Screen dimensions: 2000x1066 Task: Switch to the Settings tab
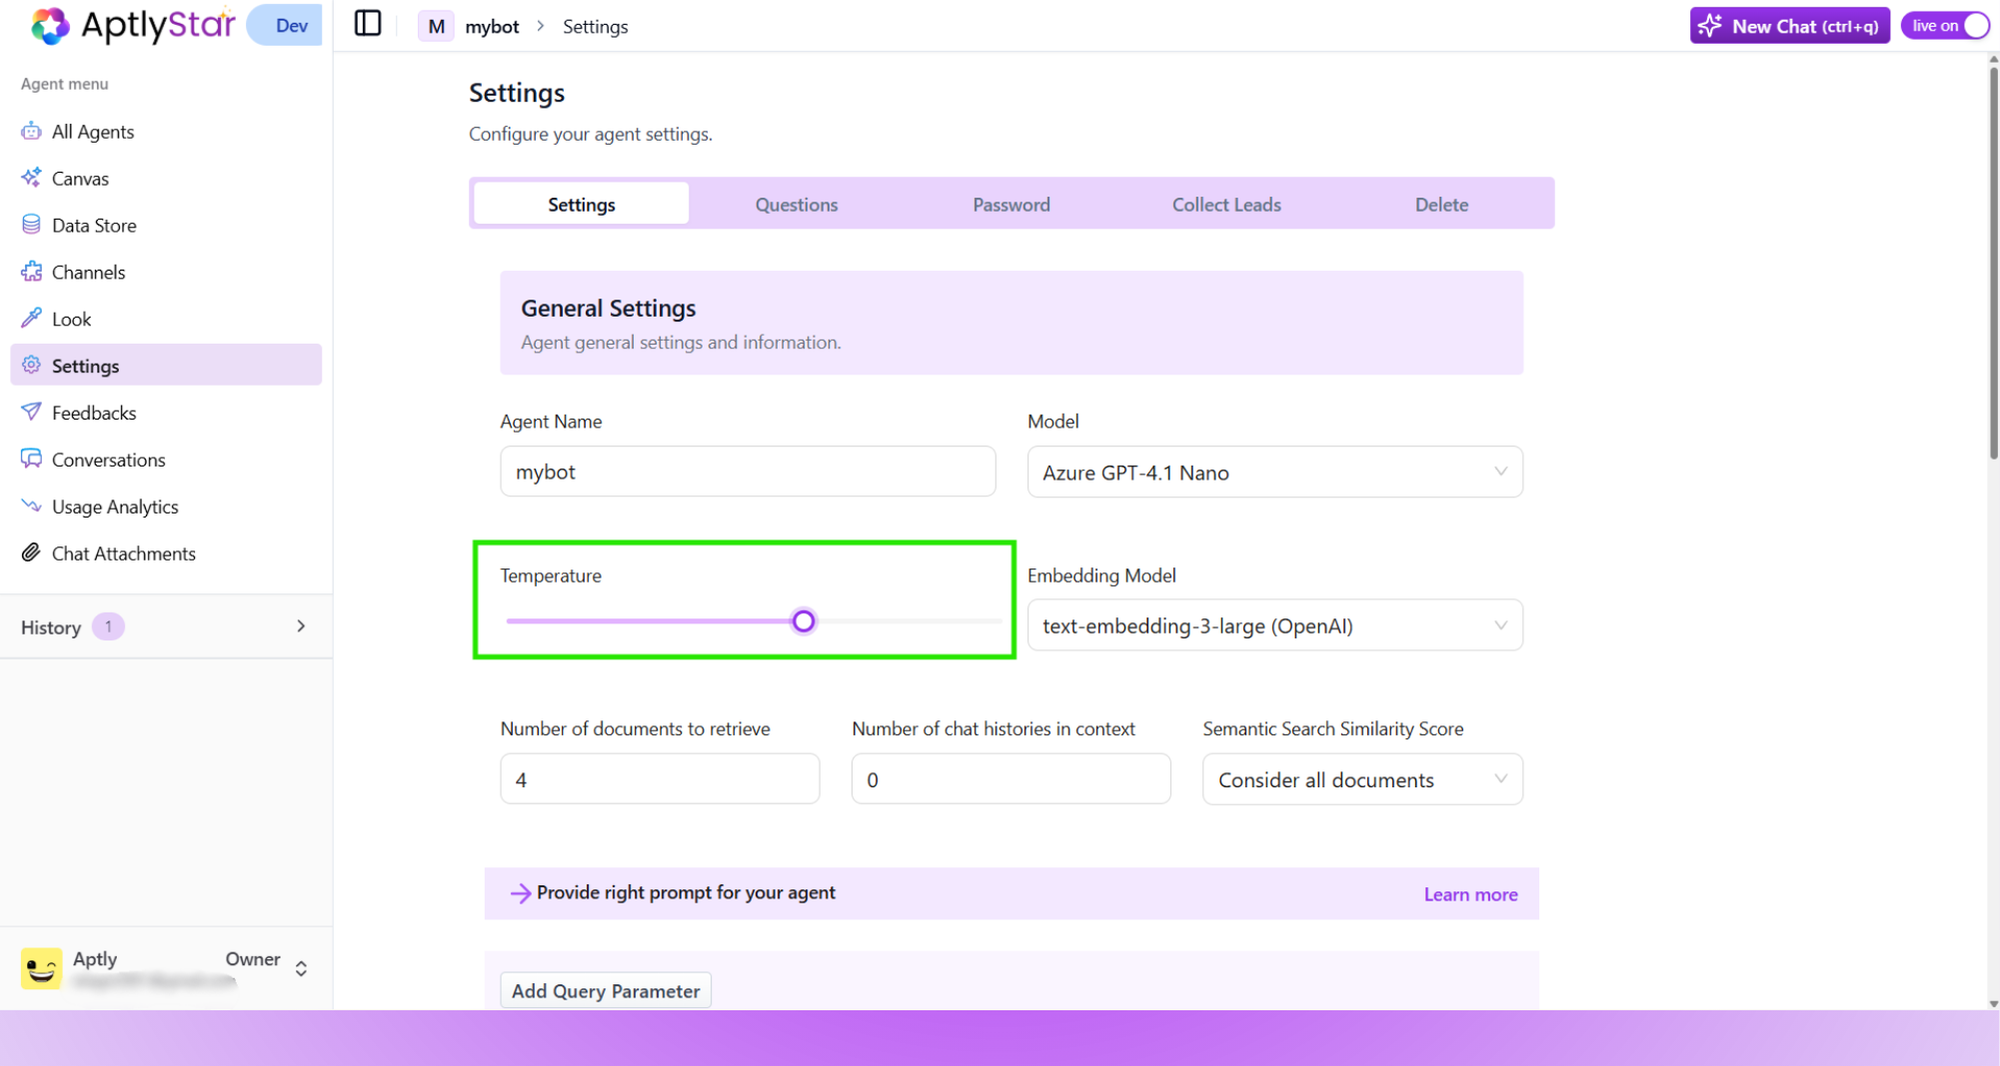point(581,204)
